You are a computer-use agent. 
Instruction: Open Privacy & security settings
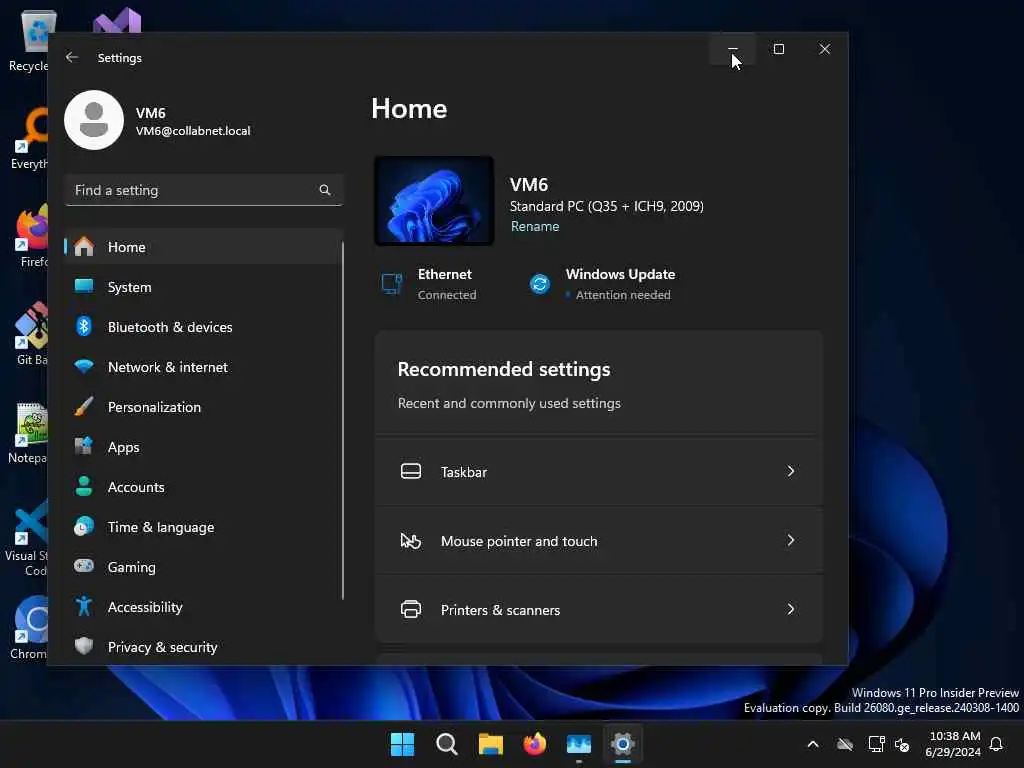click(203, 647)
